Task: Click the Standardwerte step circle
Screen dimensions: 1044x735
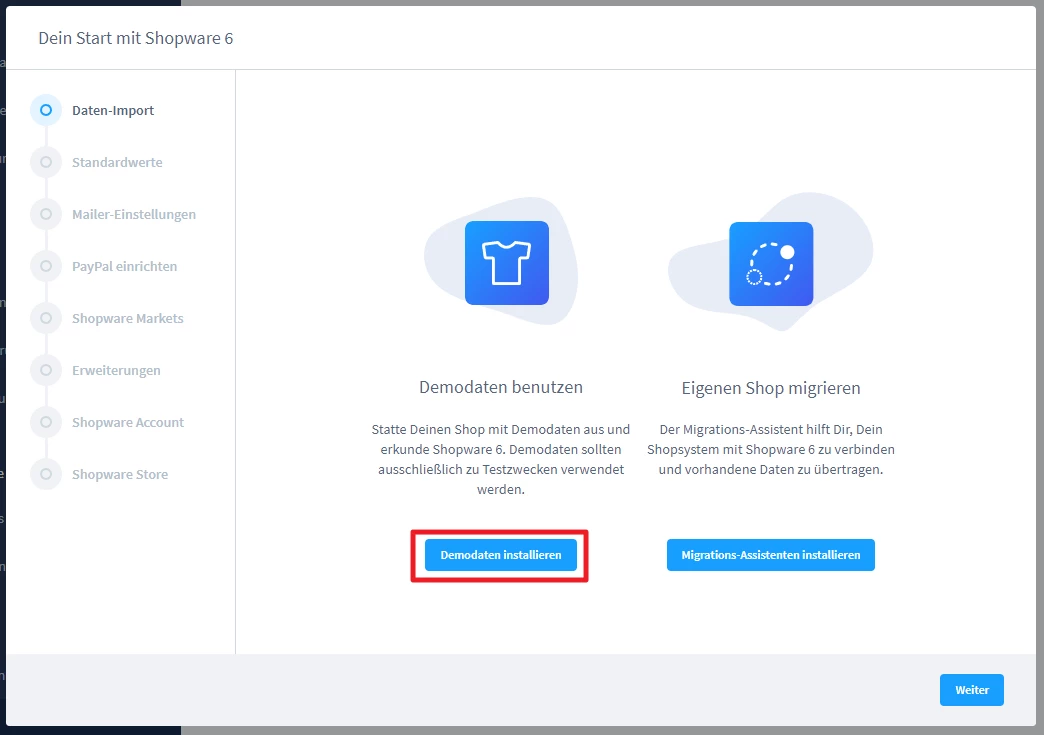Action: coord(46,162)
